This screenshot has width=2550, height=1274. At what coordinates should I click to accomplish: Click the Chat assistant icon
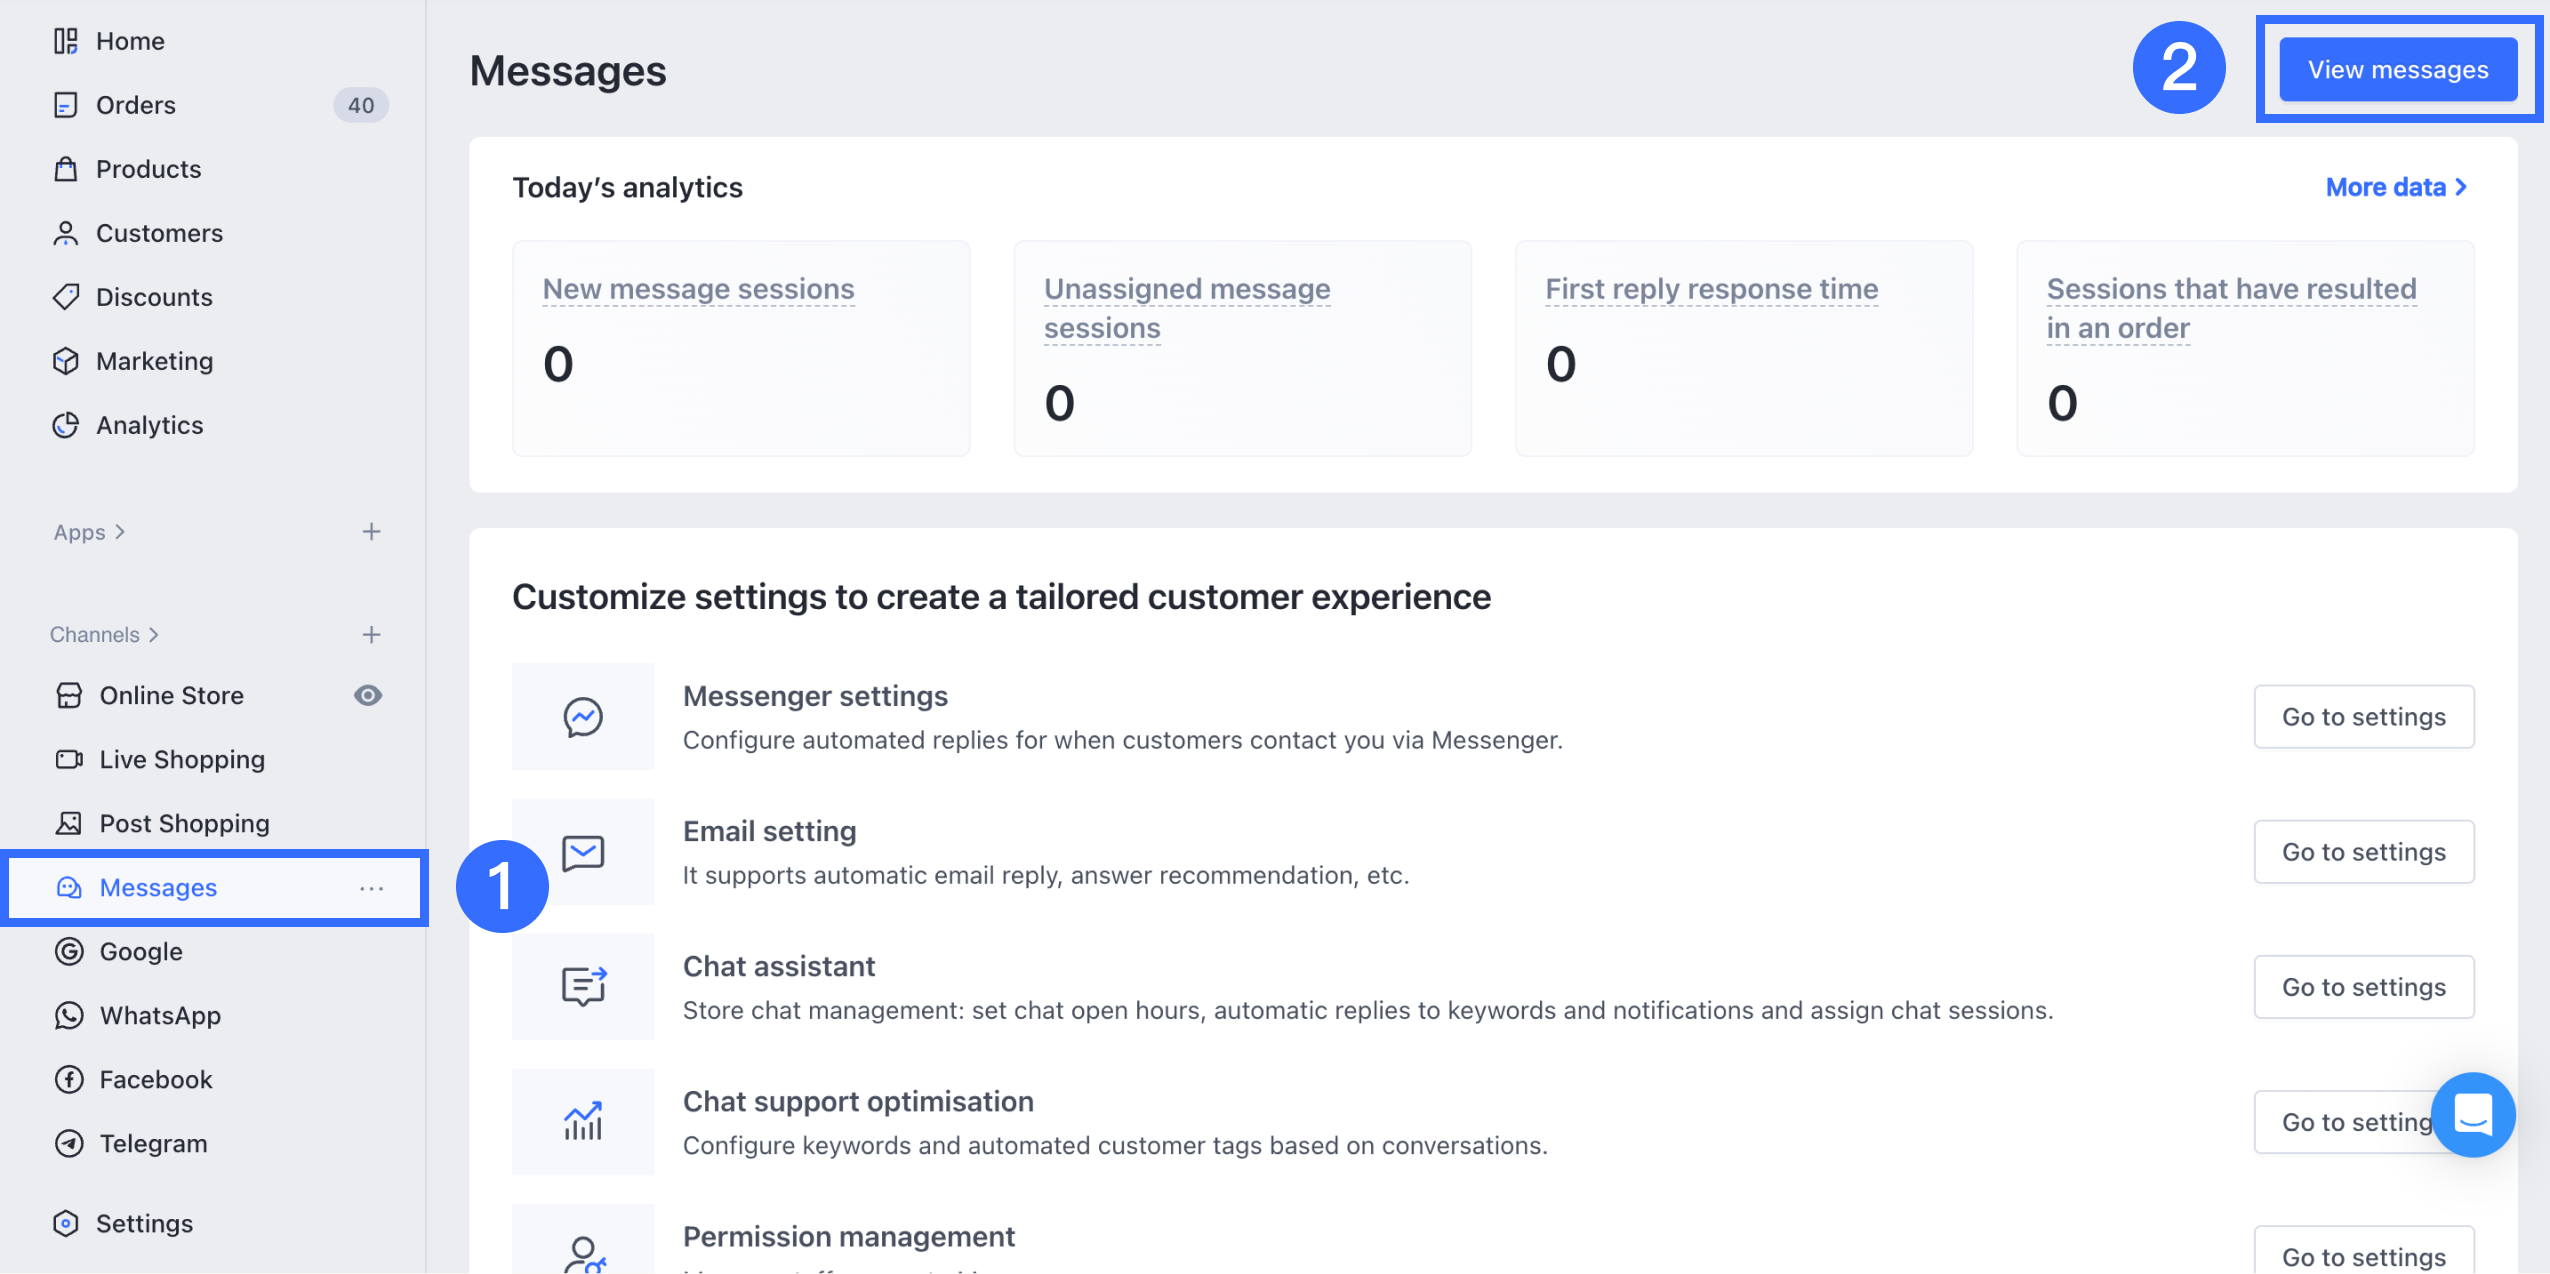tap(583, 986)
